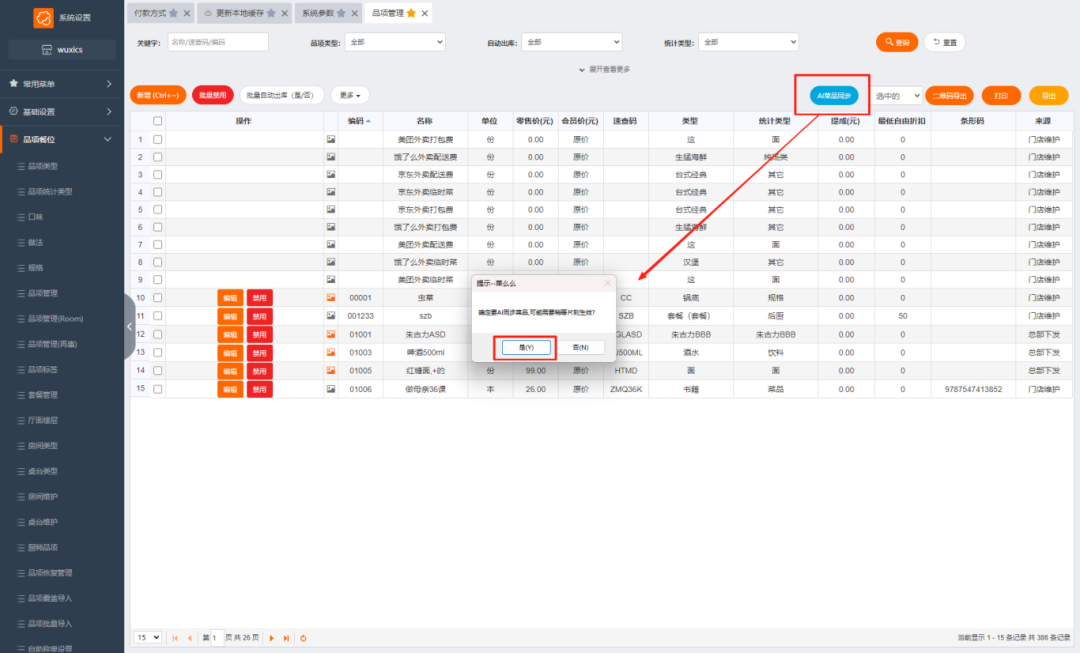This screenshot has height=653, width=1080.
Task: Collapse the sidebar with the left arrow handle
Action: (x=129, y=326)
